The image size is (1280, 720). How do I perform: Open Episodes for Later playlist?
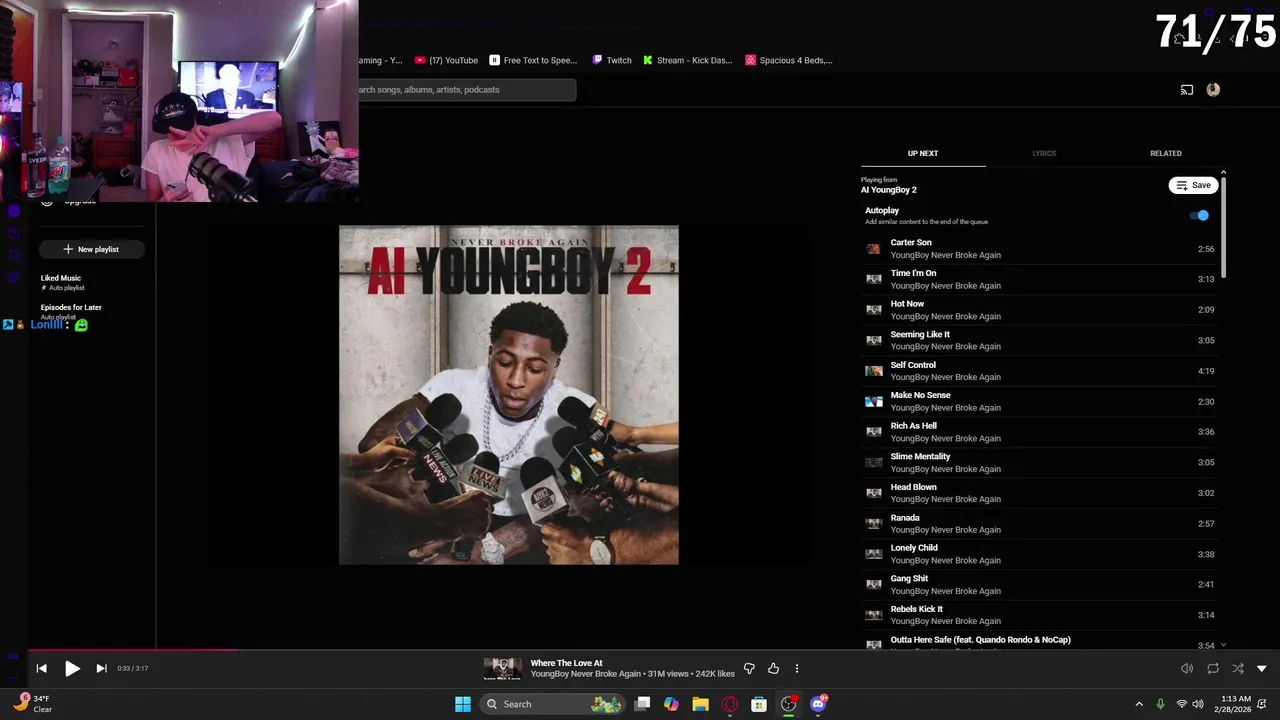[72, 311]
